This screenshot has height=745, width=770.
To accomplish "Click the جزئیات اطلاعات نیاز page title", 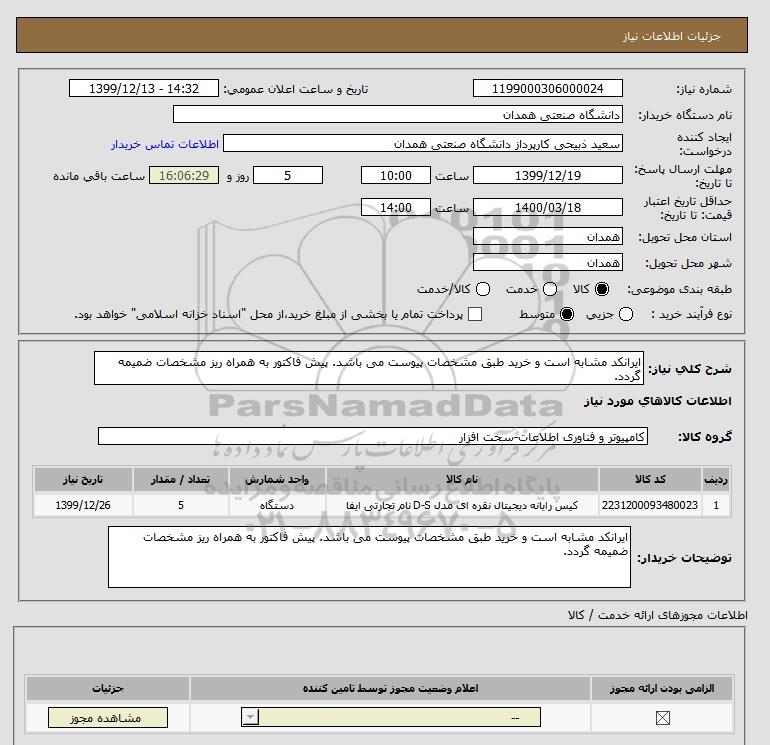I will click(671, 36).
